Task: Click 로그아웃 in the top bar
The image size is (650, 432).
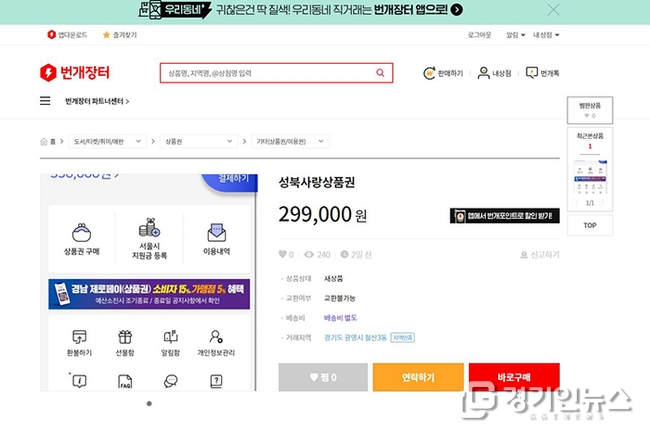Action: coord(479,35)
